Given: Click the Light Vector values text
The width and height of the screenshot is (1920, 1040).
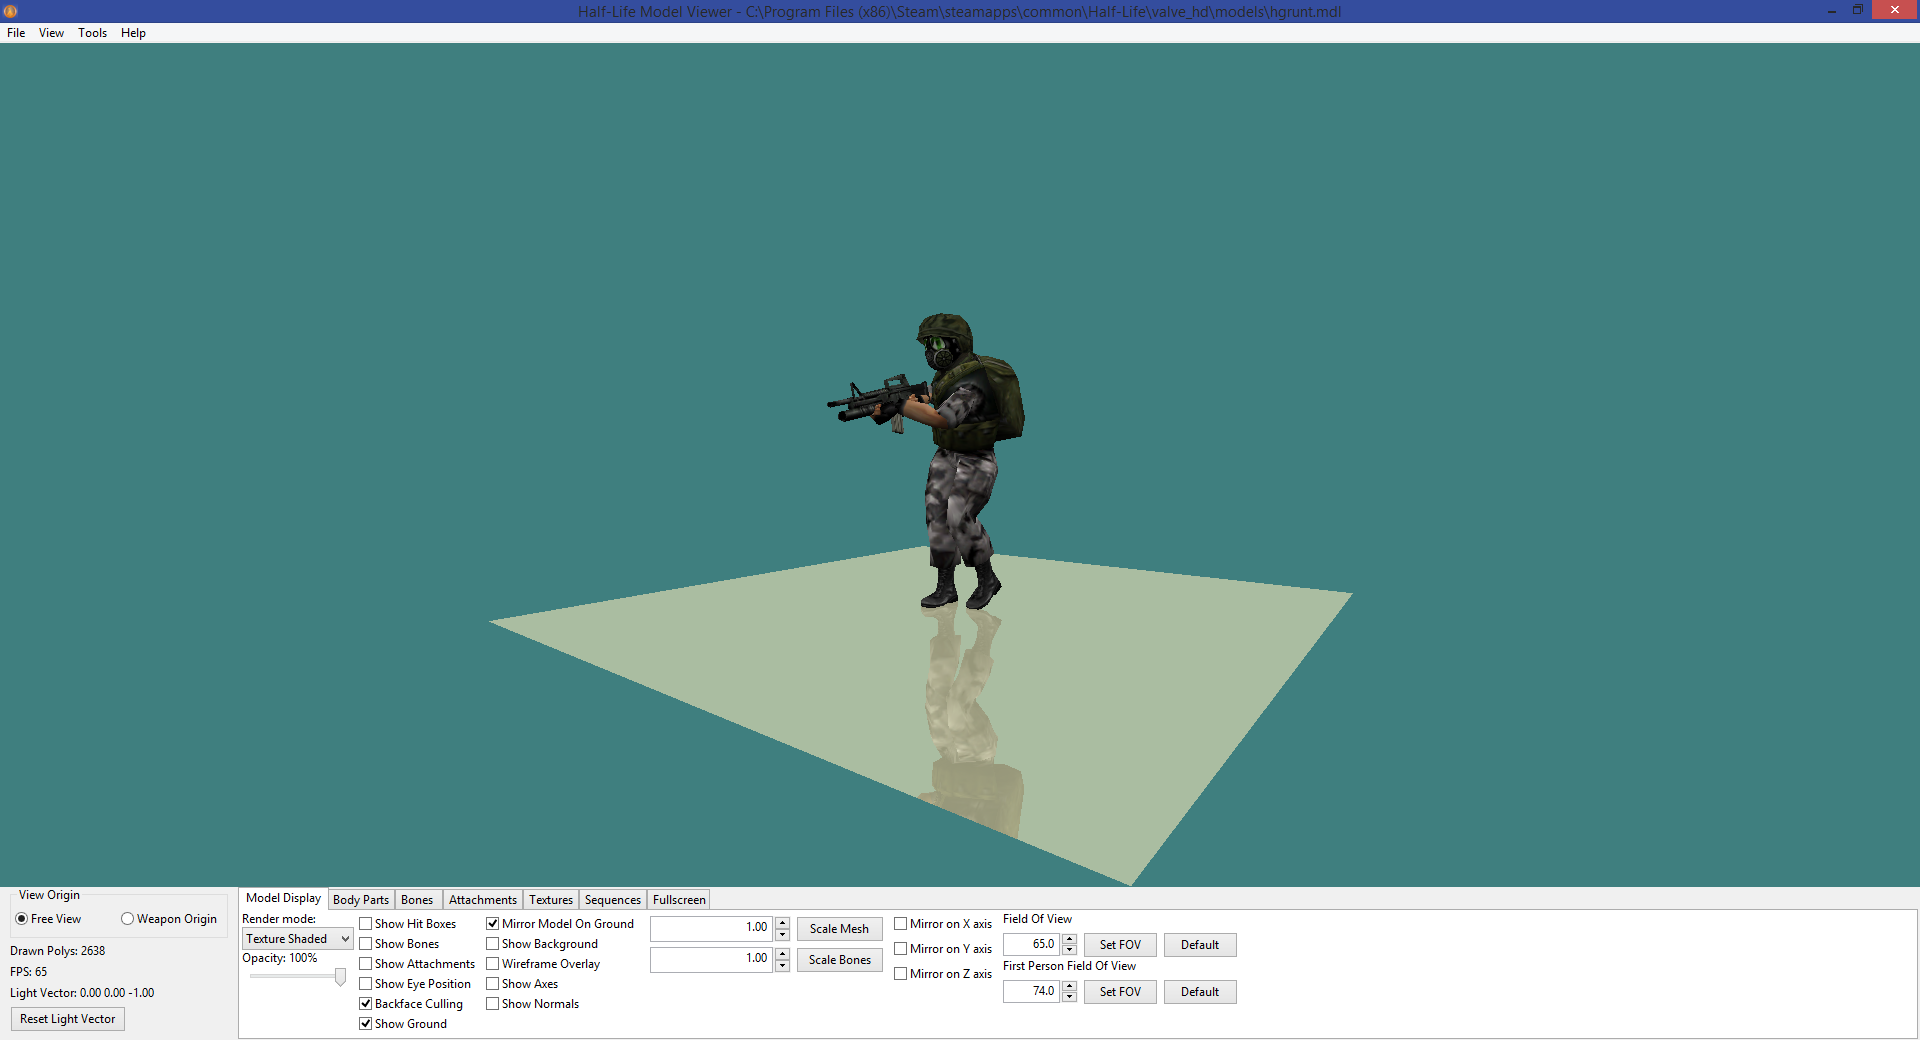Looking at the screenshot, I should [x=82, y=993].
